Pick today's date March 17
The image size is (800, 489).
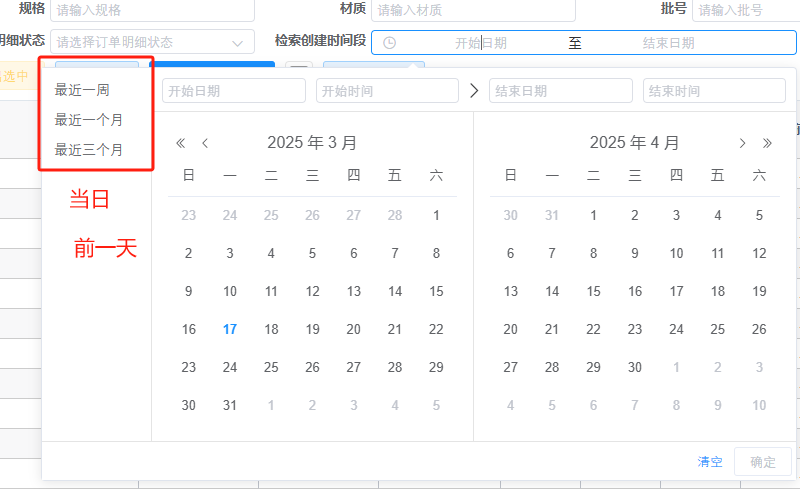coord(230,329)
